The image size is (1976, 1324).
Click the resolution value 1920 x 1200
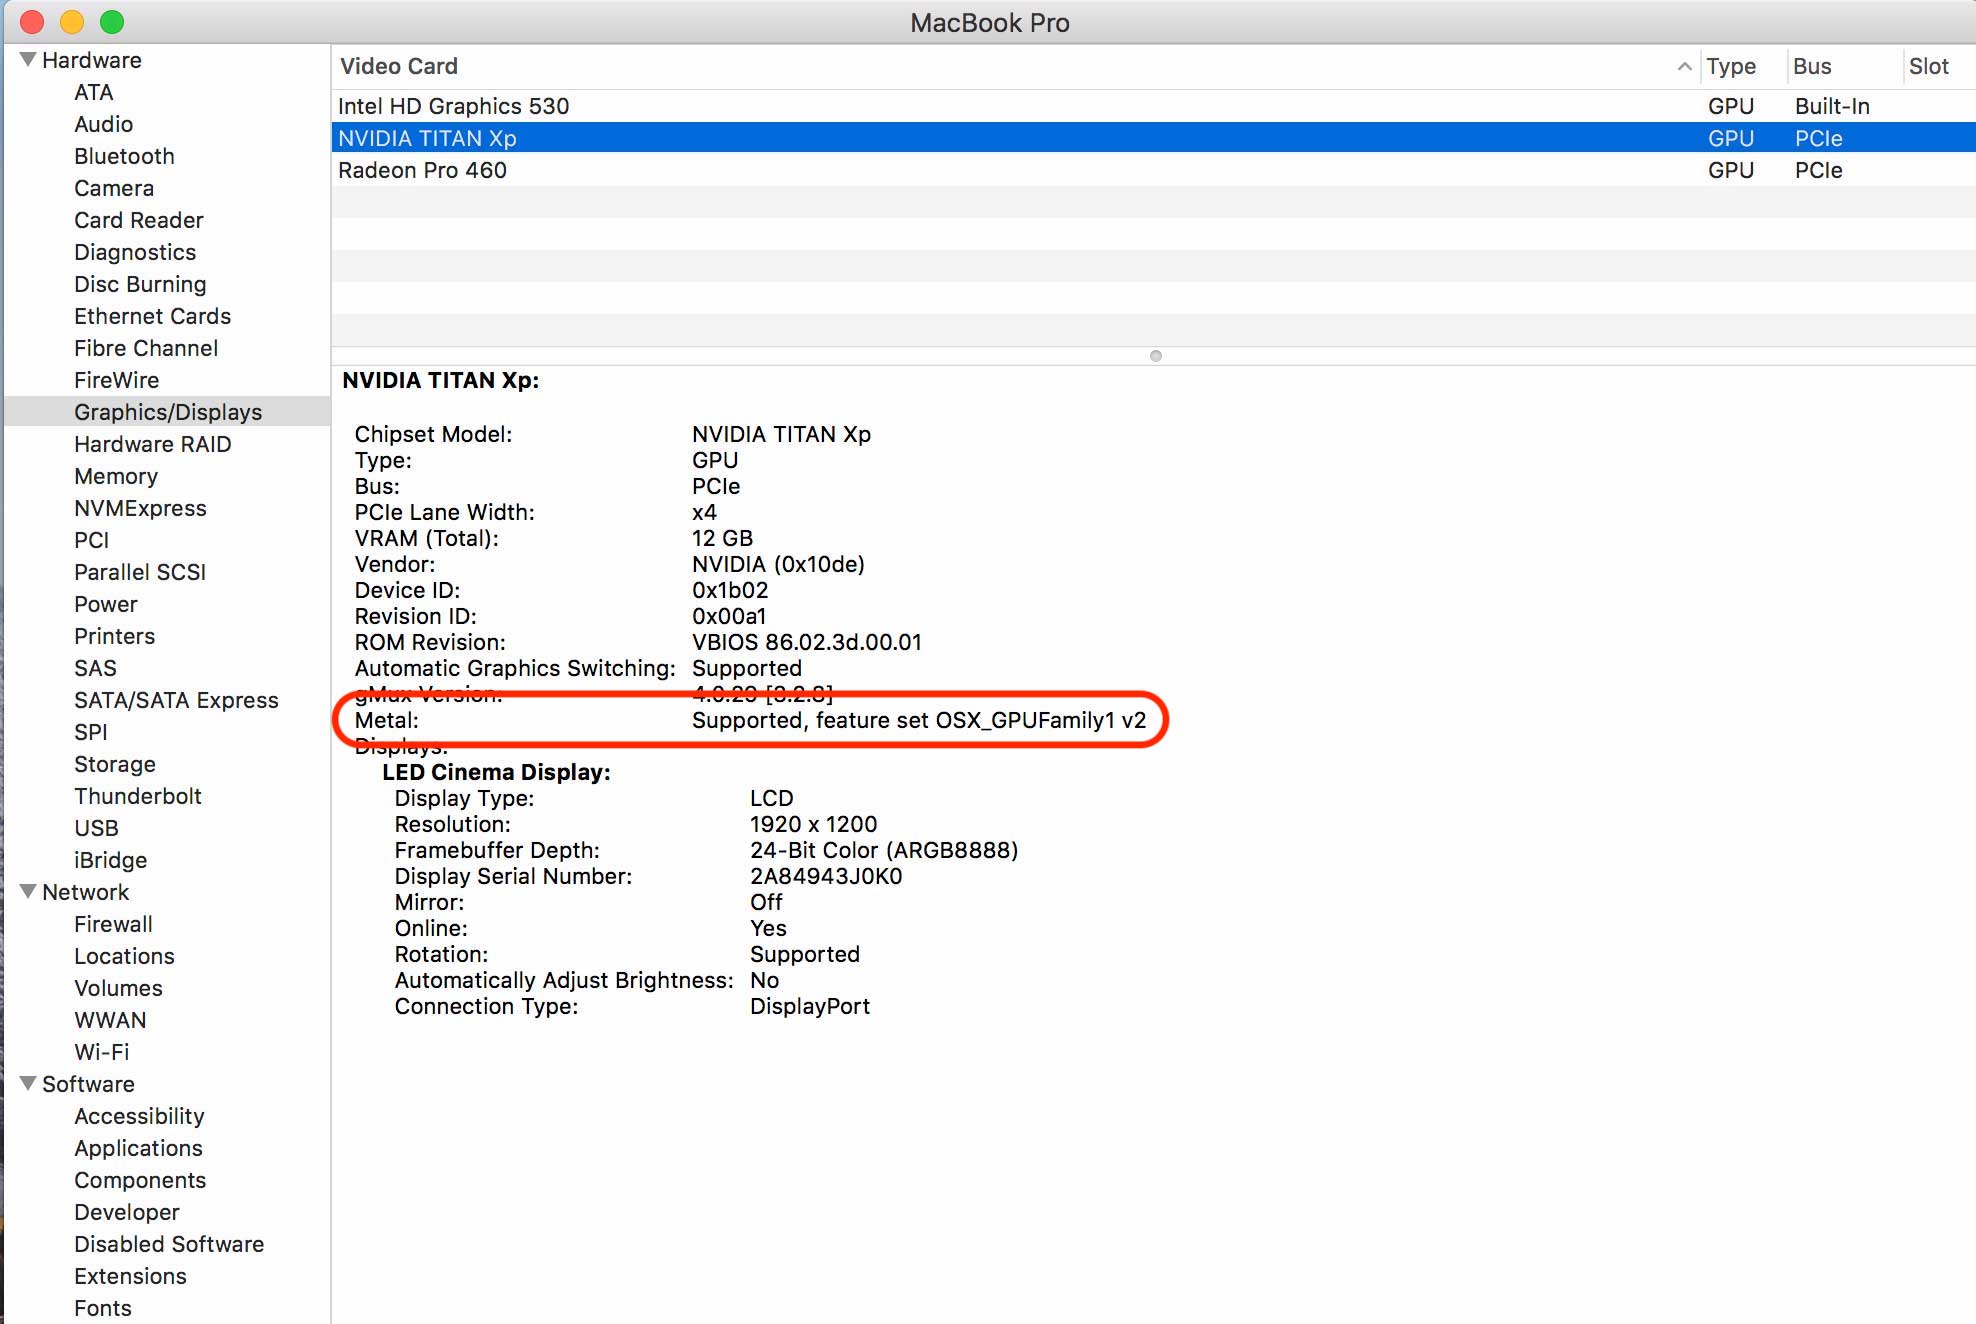[813, 824]
